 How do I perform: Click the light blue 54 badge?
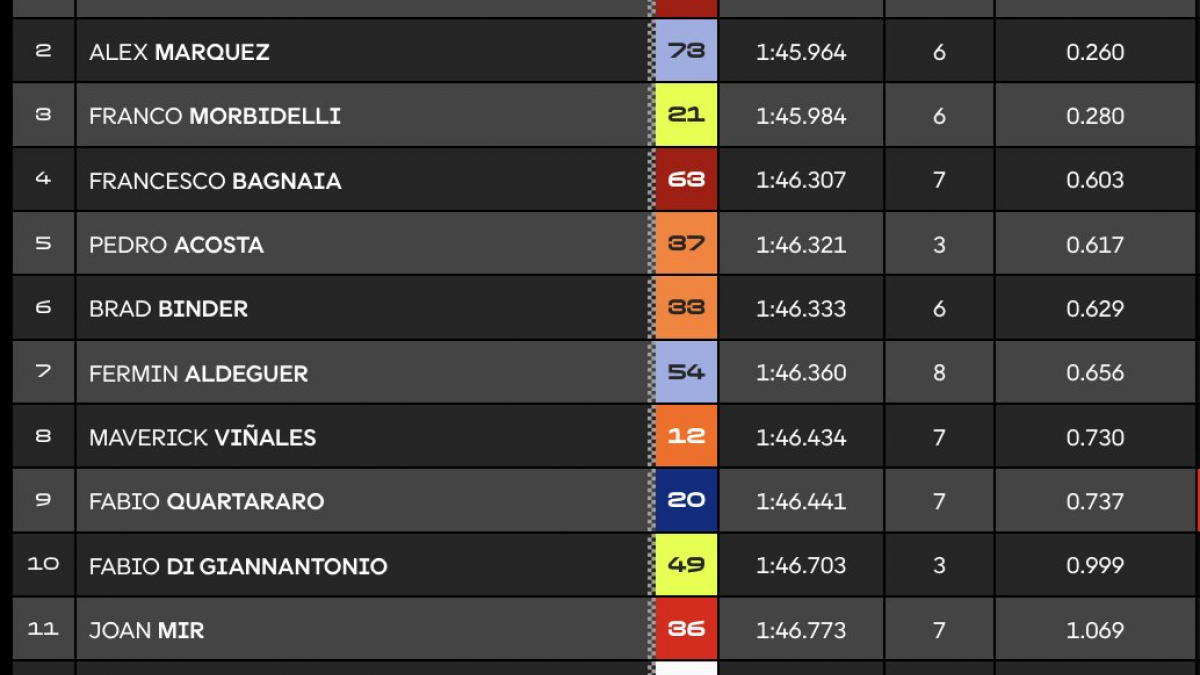click(x=686, y=372)
